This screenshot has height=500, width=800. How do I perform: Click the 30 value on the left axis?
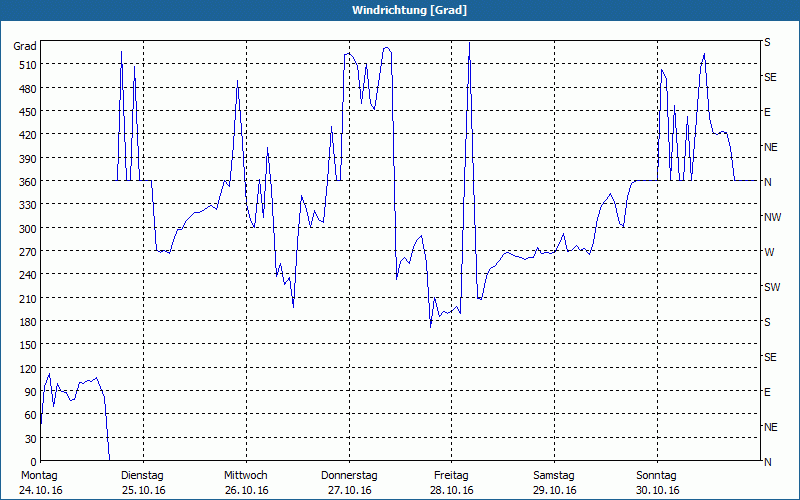(31, 439)
